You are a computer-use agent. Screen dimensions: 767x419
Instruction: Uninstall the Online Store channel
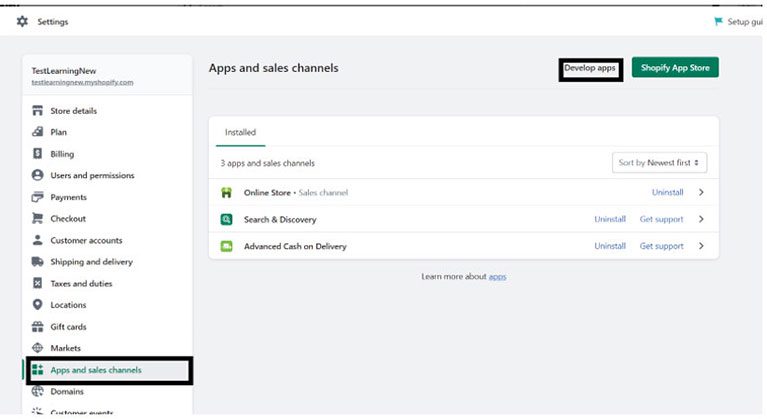(x=667, y=192)
